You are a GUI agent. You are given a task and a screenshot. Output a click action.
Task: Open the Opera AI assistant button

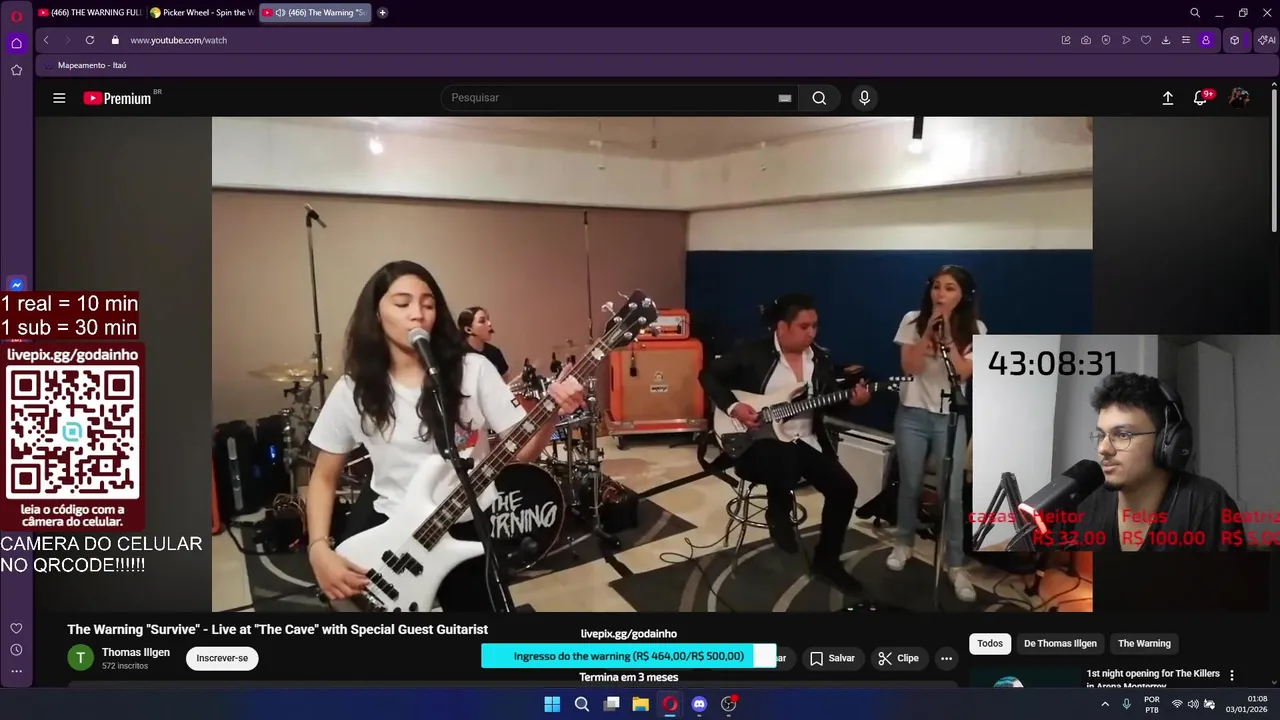1266,40
